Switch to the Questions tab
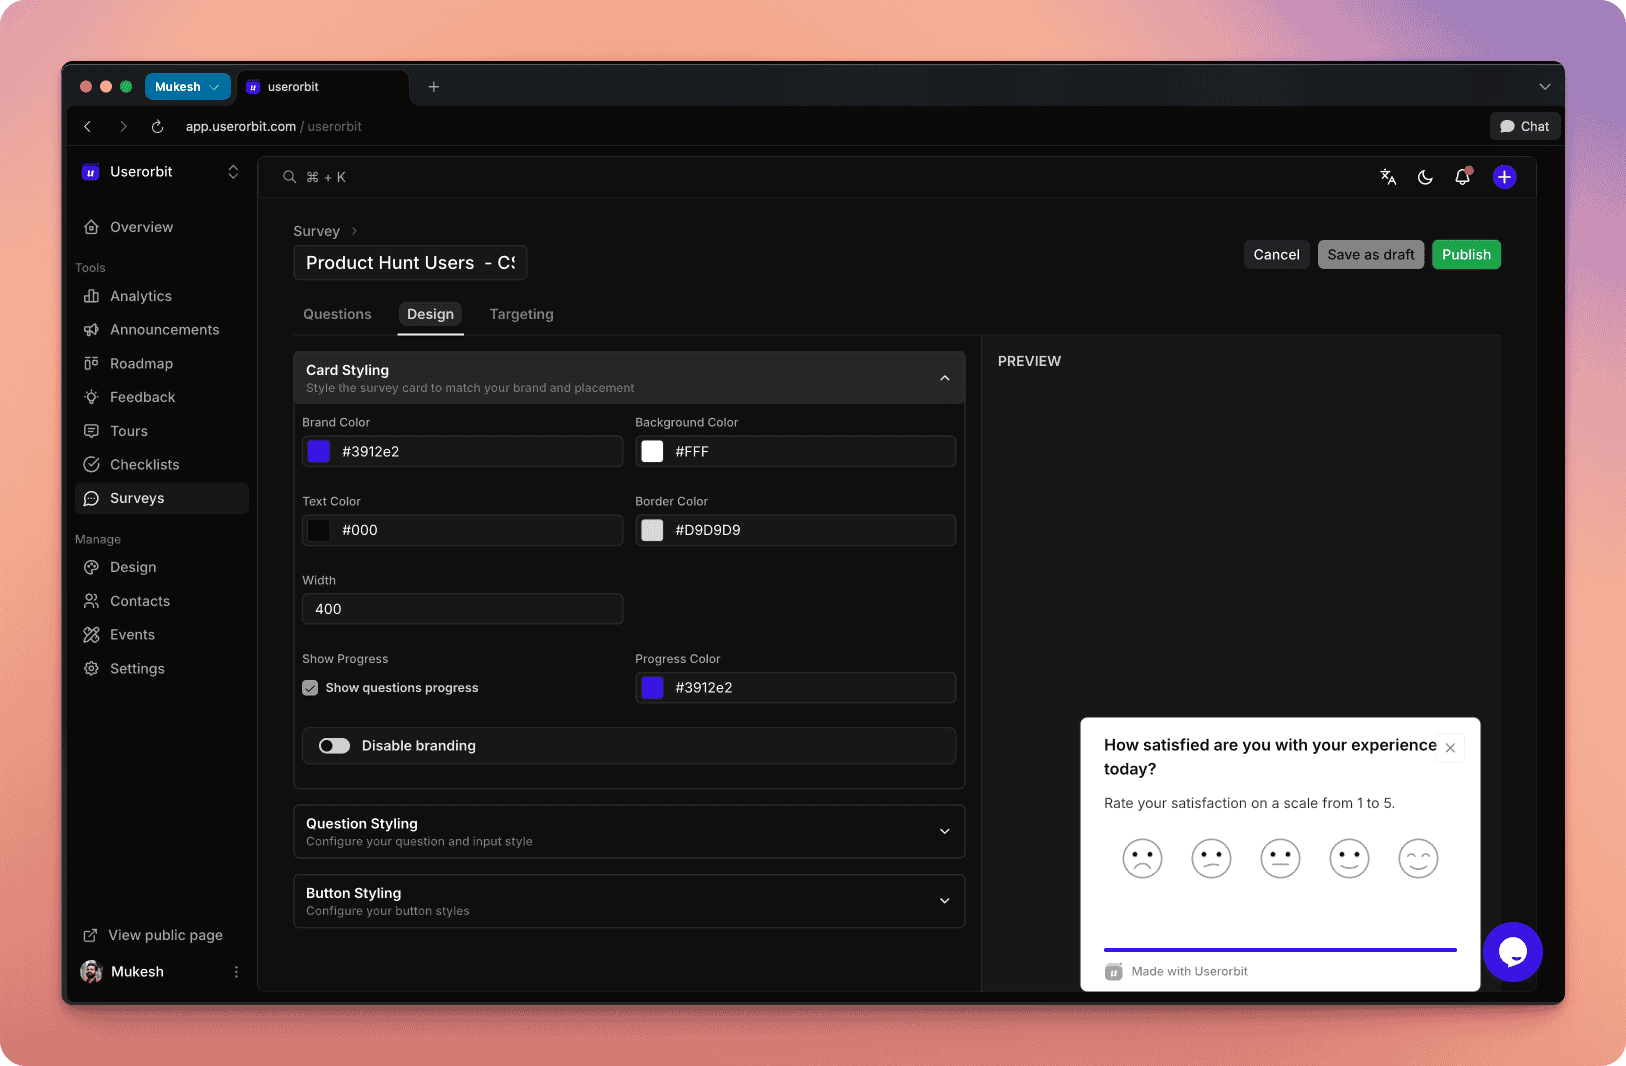This screenshot has height=1066, width=1626. tap(337, 314)
